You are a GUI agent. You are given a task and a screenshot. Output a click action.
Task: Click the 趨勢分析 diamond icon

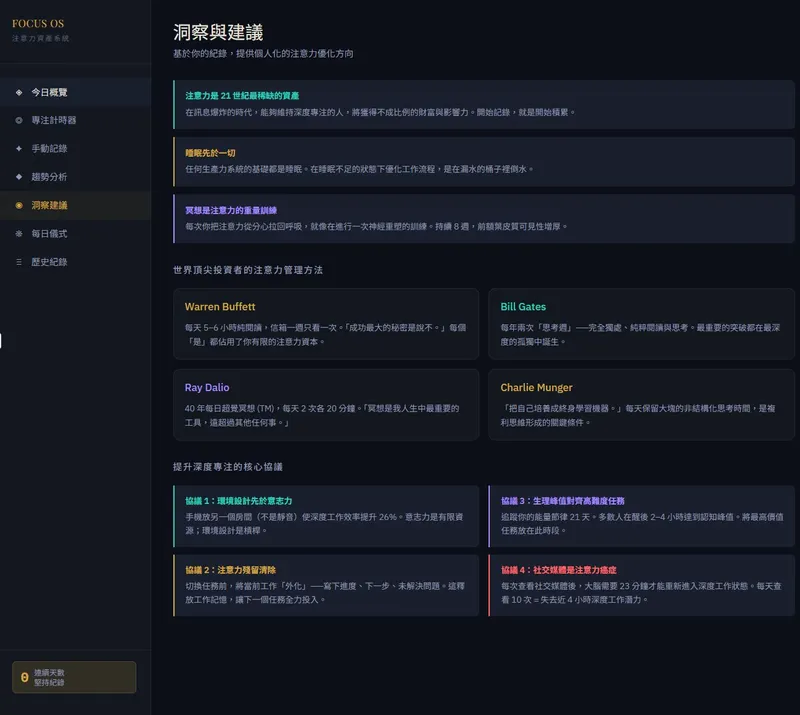coord(19,177)
